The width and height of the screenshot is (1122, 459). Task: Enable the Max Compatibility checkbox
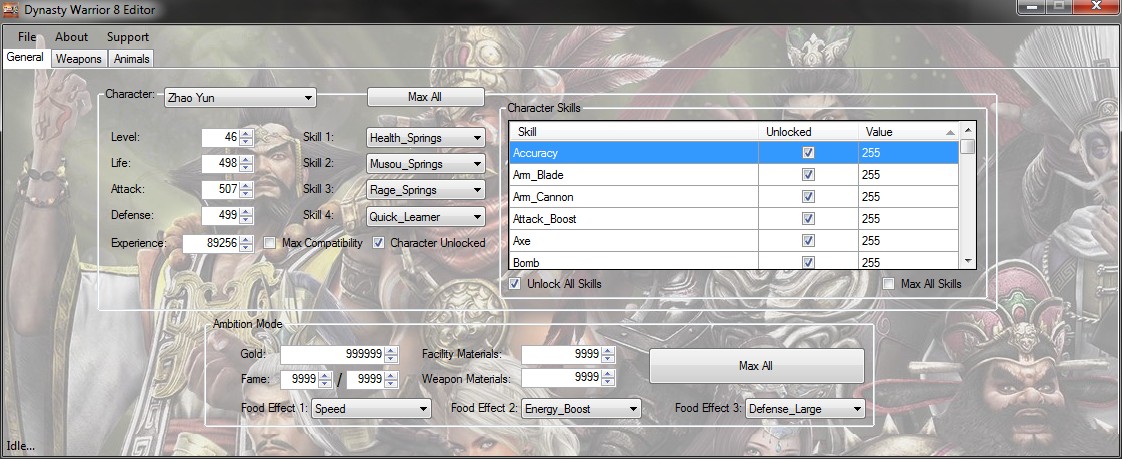click(270, 243)
